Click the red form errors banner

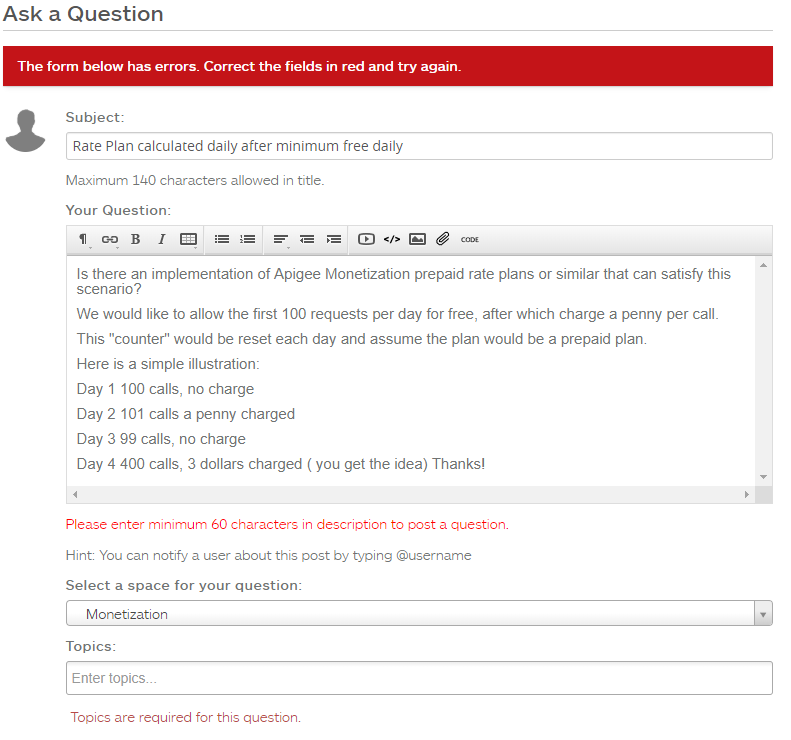pos(388,66)
